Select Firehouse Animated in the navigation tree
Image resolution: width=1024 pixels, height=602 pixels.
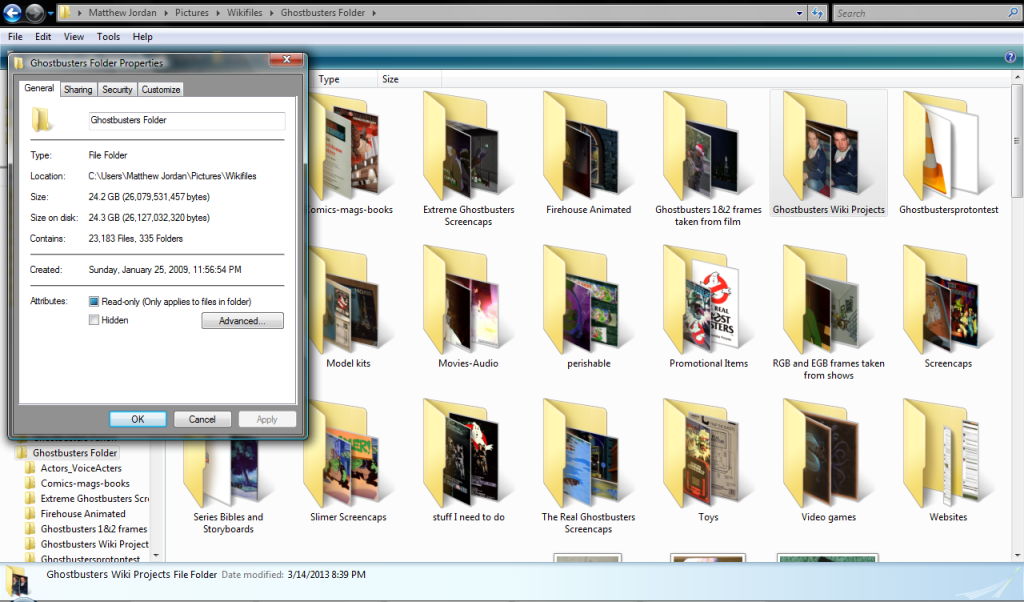[83, 514]
